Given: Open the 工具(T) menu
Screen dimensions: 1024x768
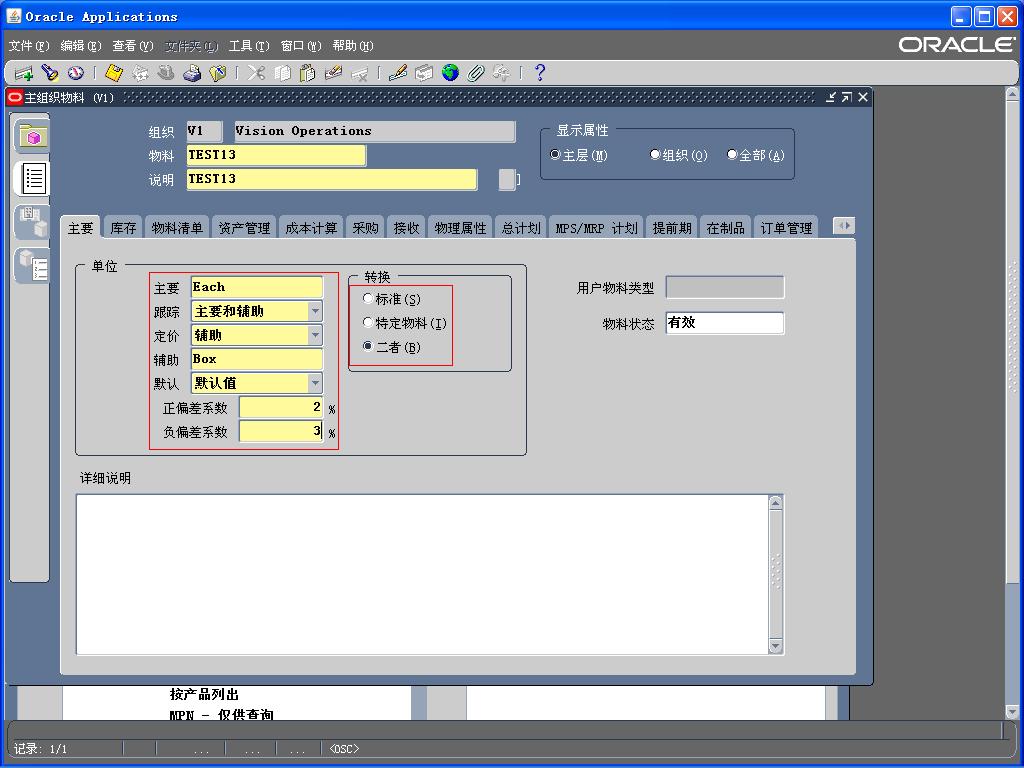Looking at the screenshot, I should (x=249, y=46).
